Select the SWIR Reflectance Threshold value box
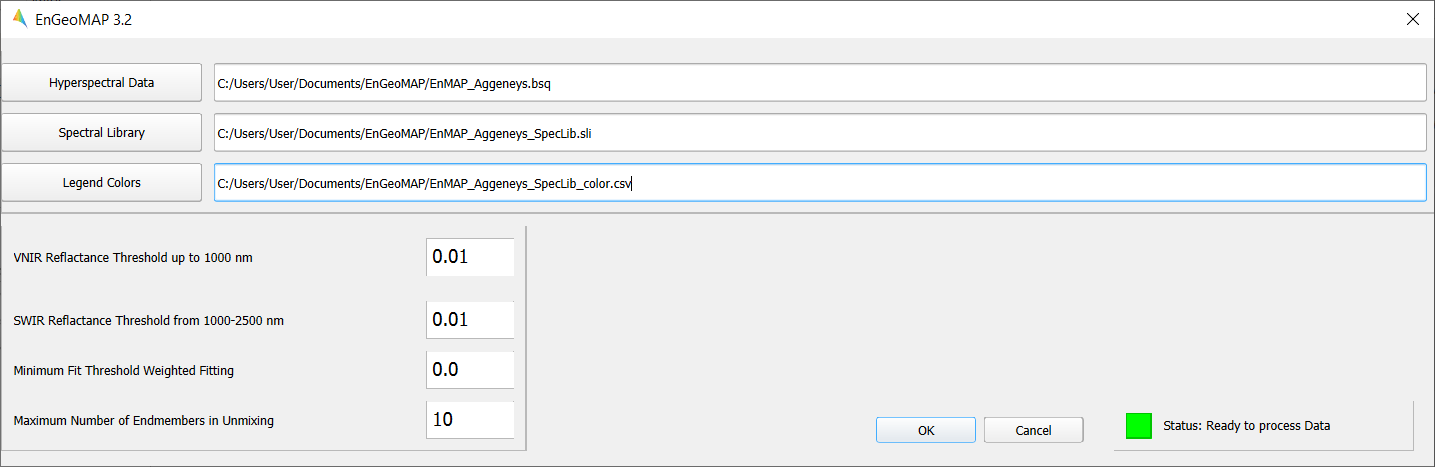 (x=470, y=320)
